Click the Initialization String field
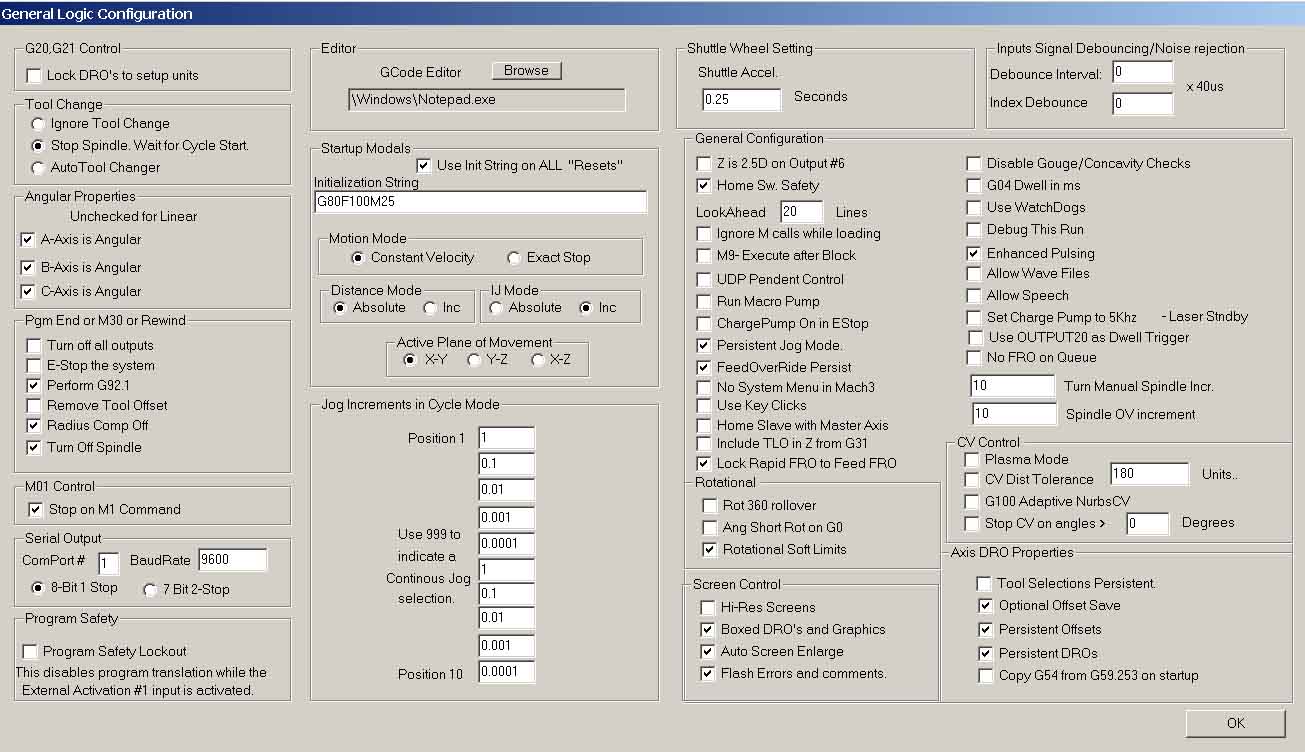Viewport: 1305px width, 752px height. tap(480, 203)
